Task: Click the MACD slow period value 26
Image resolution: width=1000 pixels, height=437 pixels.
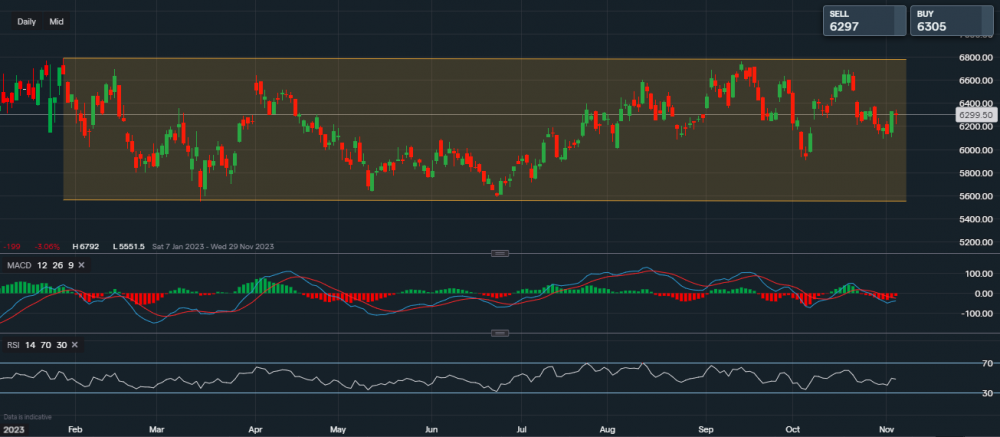Action: point(56,264)
